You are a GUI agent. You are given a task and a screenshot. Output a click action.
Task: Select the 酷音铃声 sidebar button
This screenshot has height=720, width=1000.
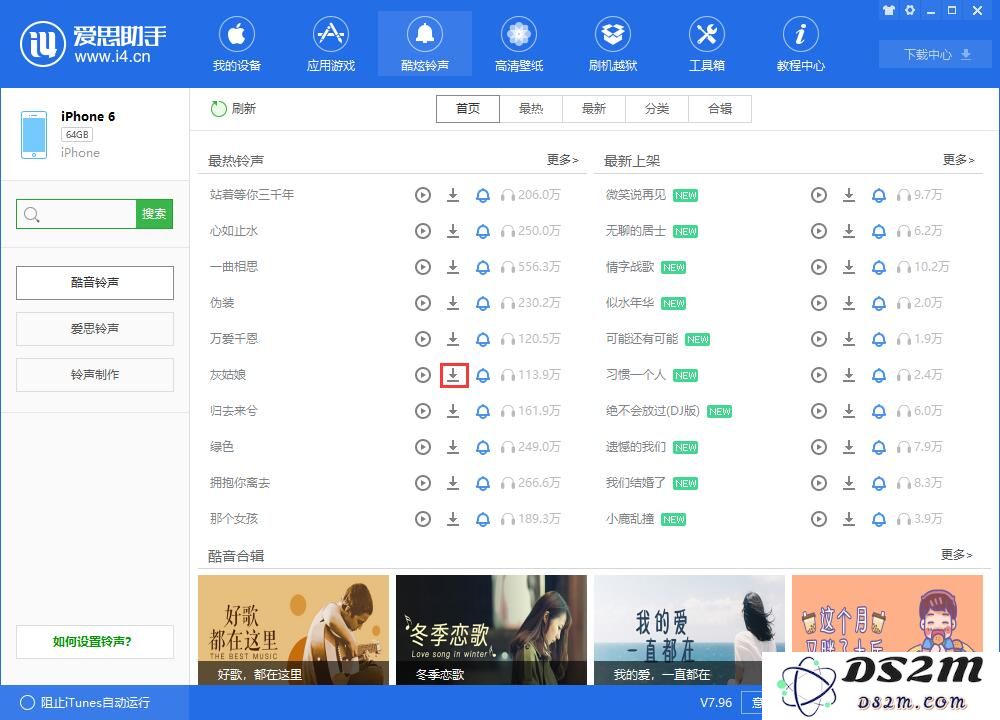point(95,283)
